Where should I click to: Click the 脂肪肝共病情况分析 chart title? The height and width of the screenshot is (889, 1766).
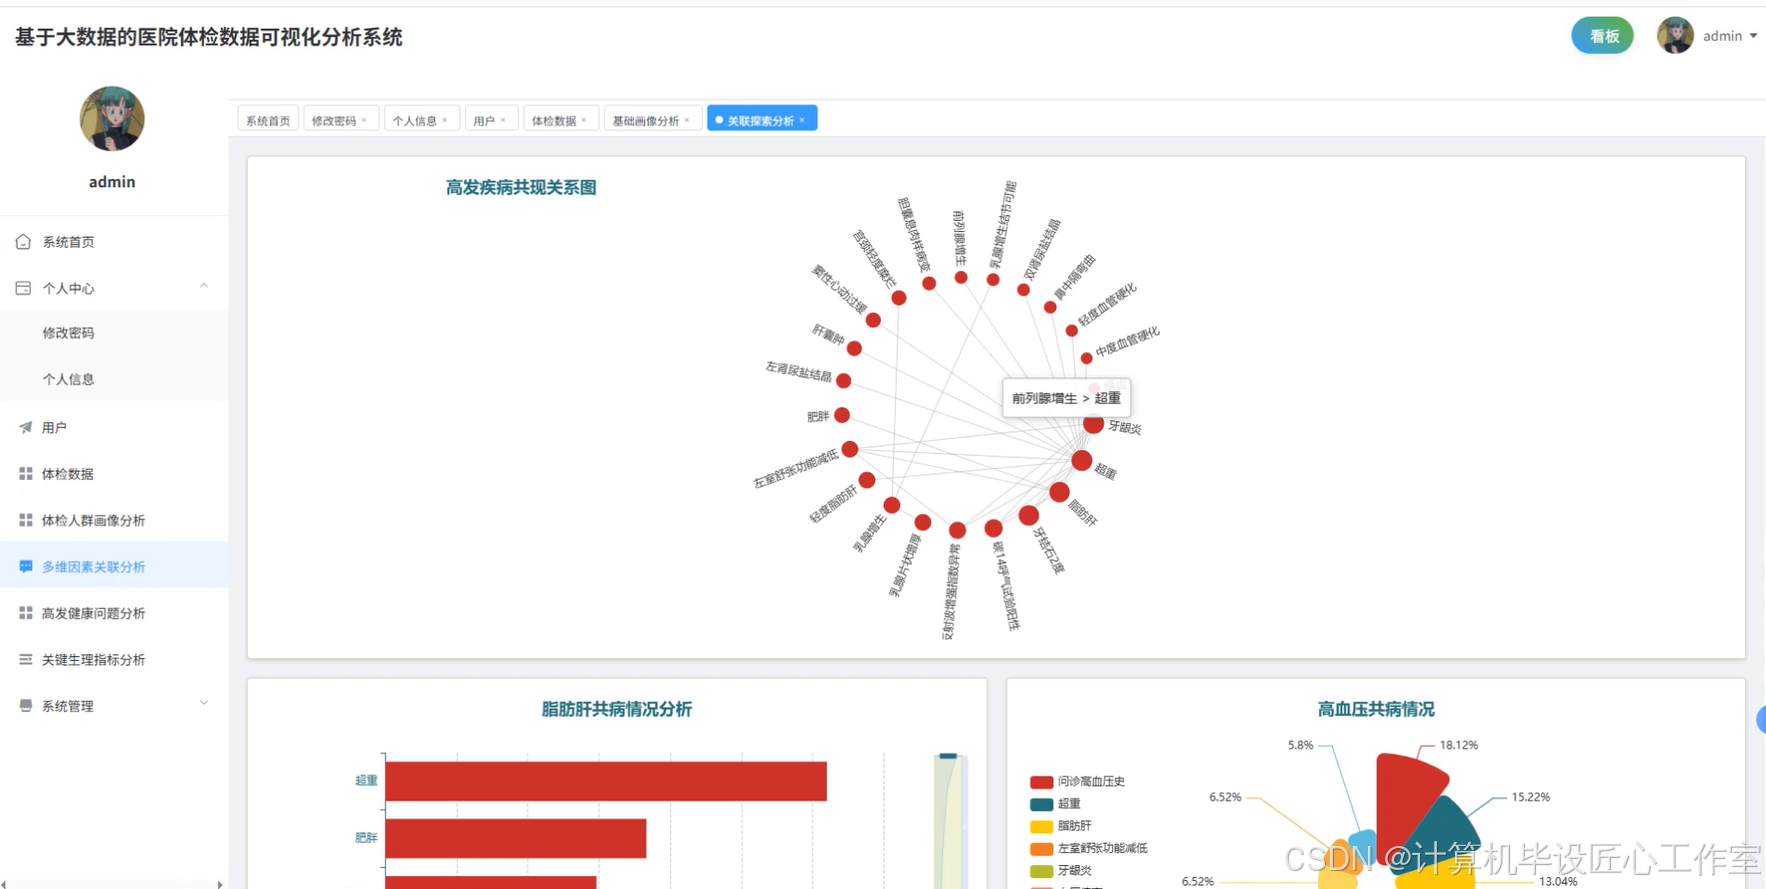click(x=617, y=709)
